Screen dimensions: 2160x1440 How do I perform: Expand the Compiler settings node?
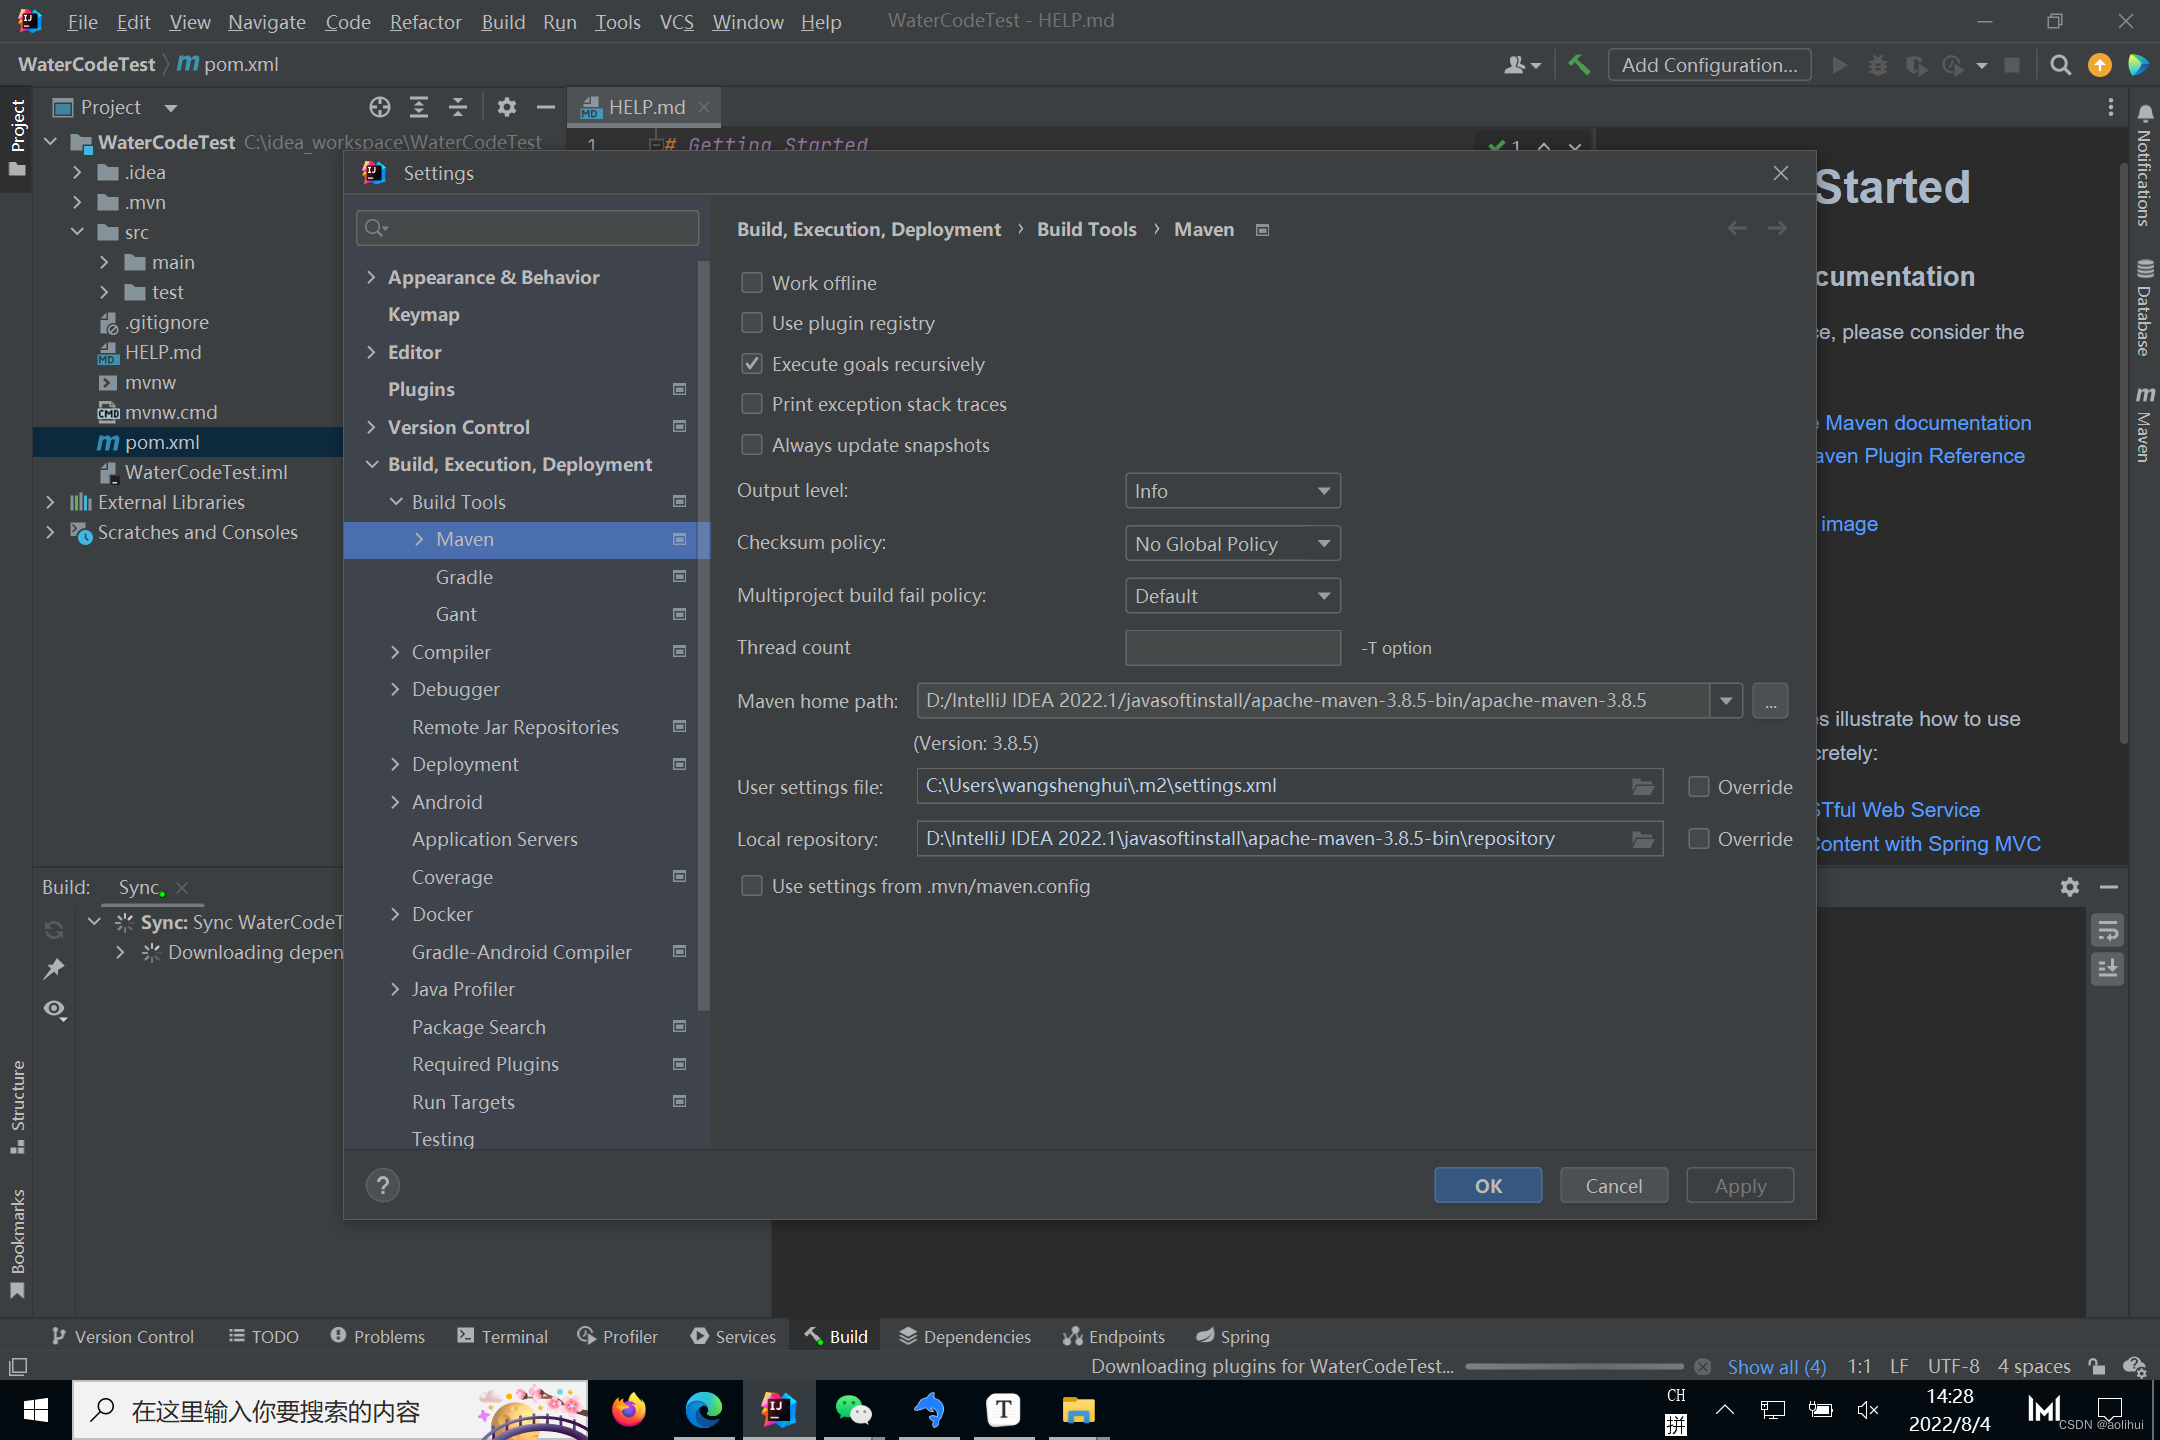click(395, 652)
